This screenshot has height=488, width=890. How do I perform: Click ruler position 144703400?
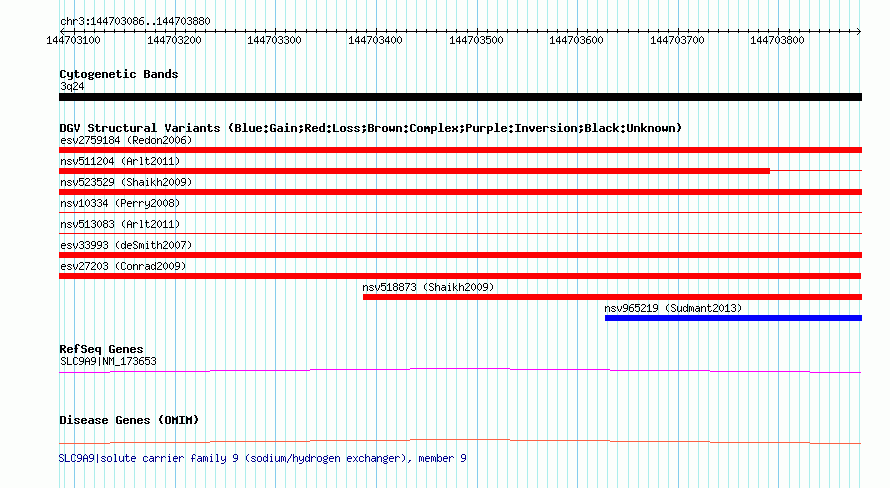[375, 40]
